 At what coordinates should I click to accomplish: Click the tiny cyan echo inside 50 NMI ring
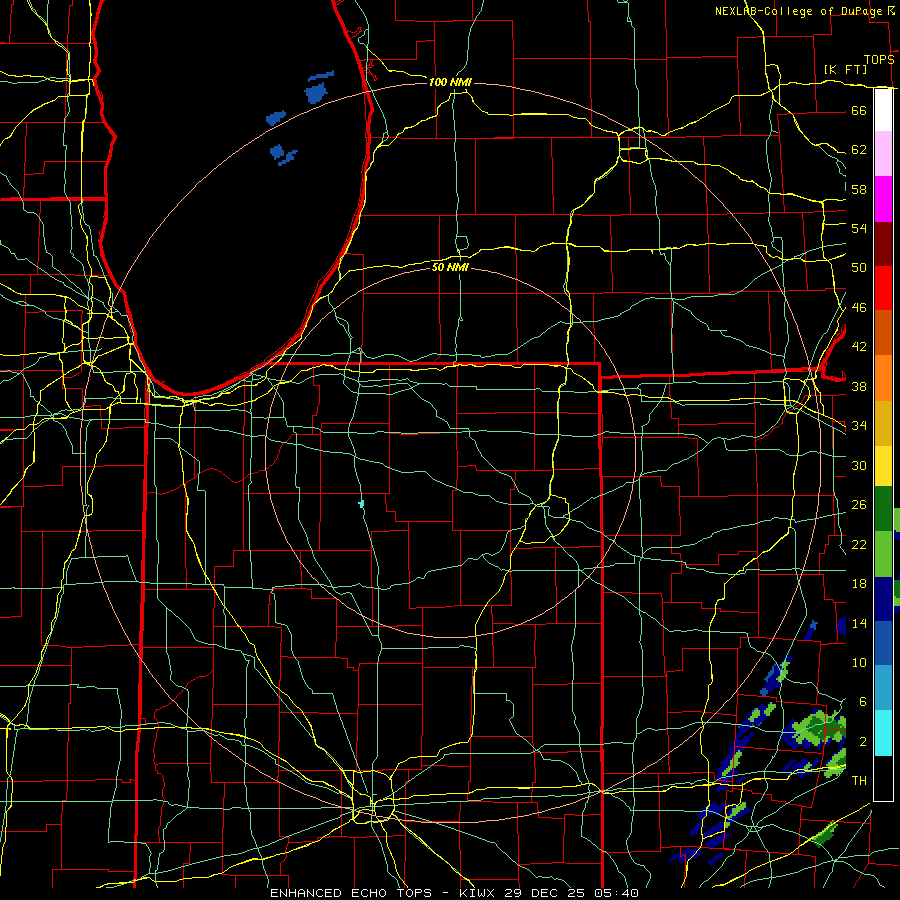(361, 504)
